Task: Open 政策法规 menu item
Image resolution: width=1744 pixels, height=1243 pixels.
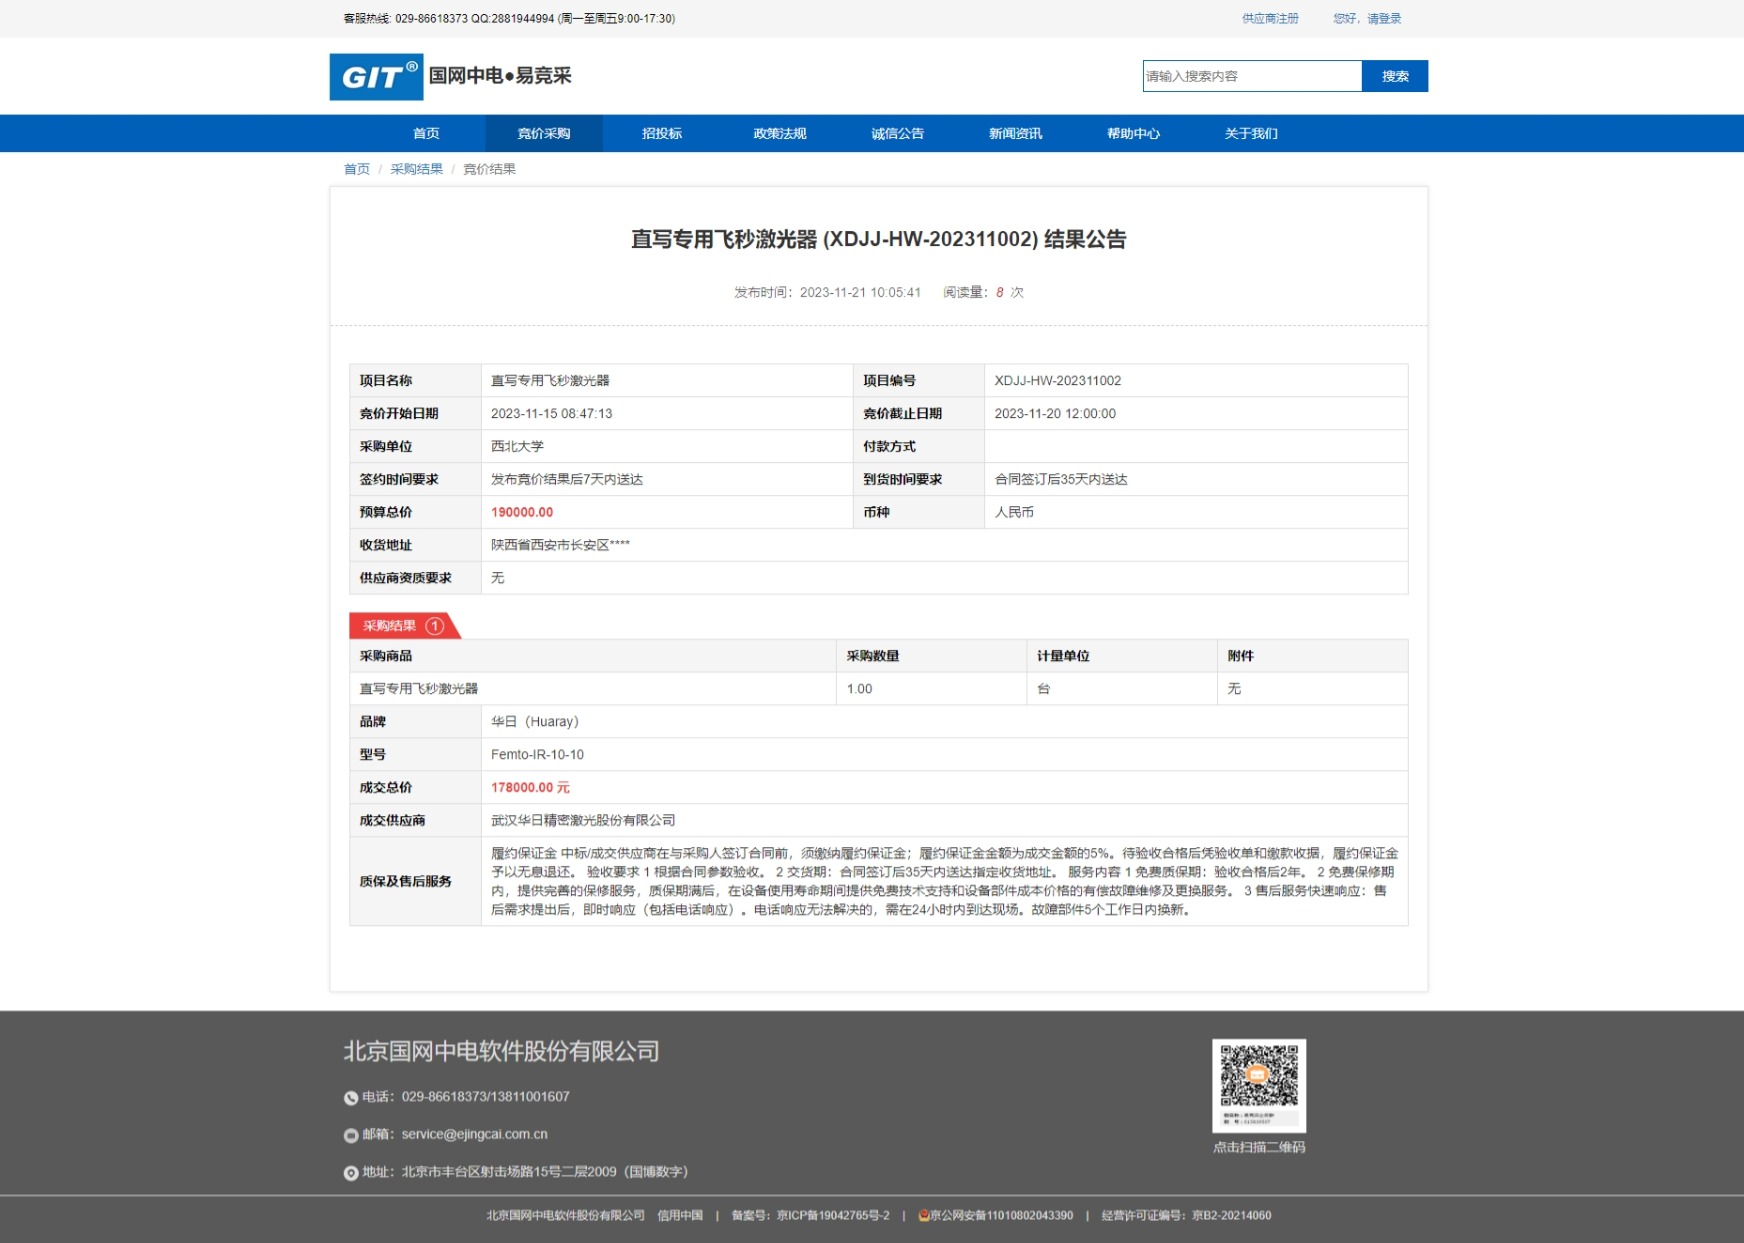Action: point(779,134)
